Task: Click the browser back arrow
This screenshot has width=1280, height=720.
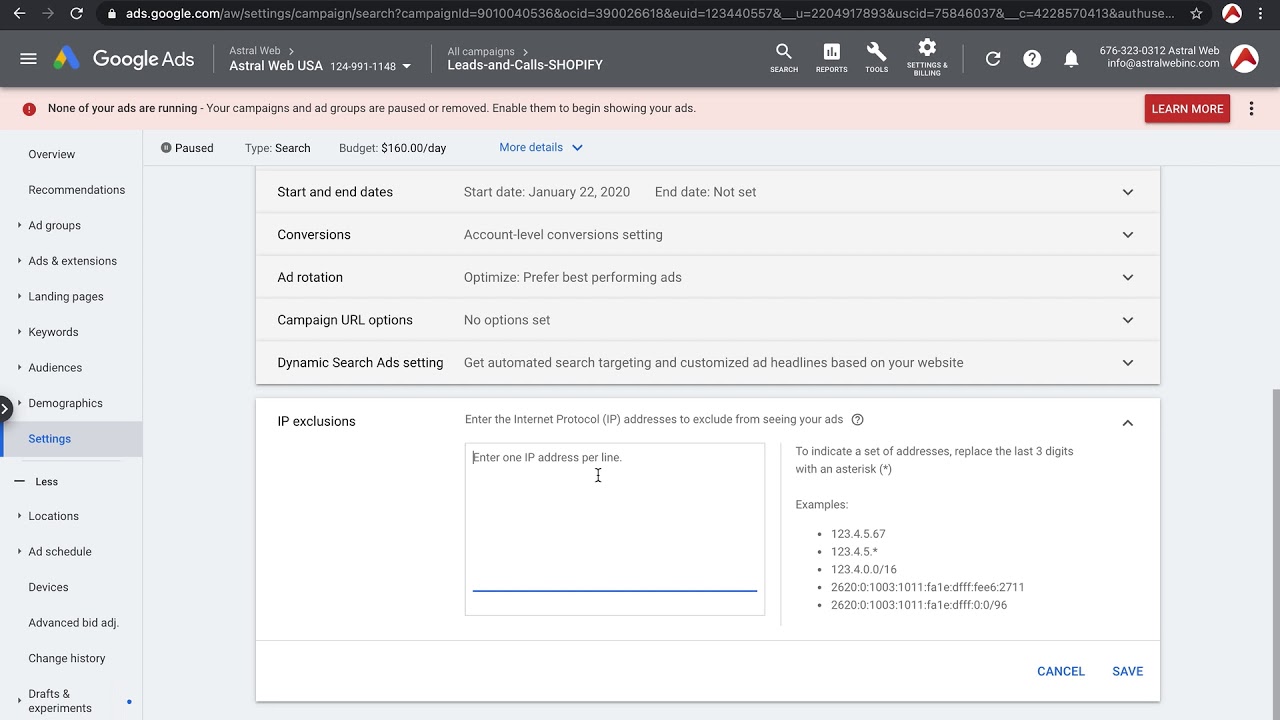Action: [x=19, y=14]
